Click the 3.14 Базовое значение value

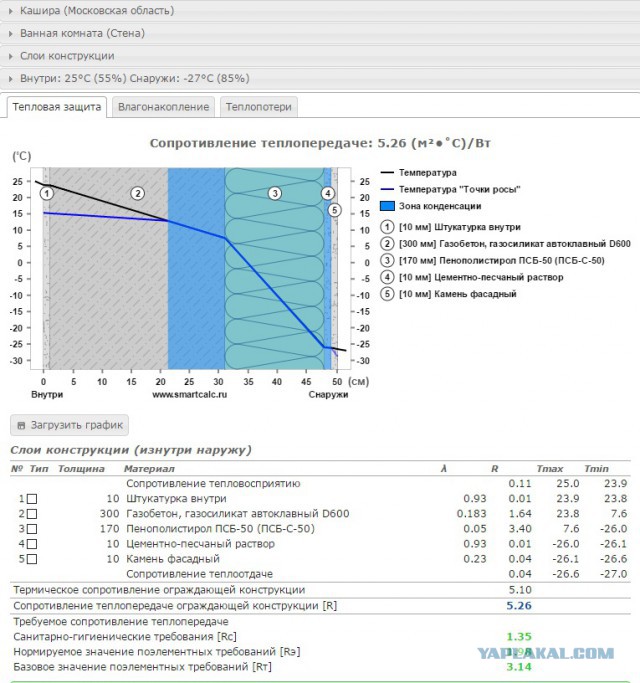point(519,667)
